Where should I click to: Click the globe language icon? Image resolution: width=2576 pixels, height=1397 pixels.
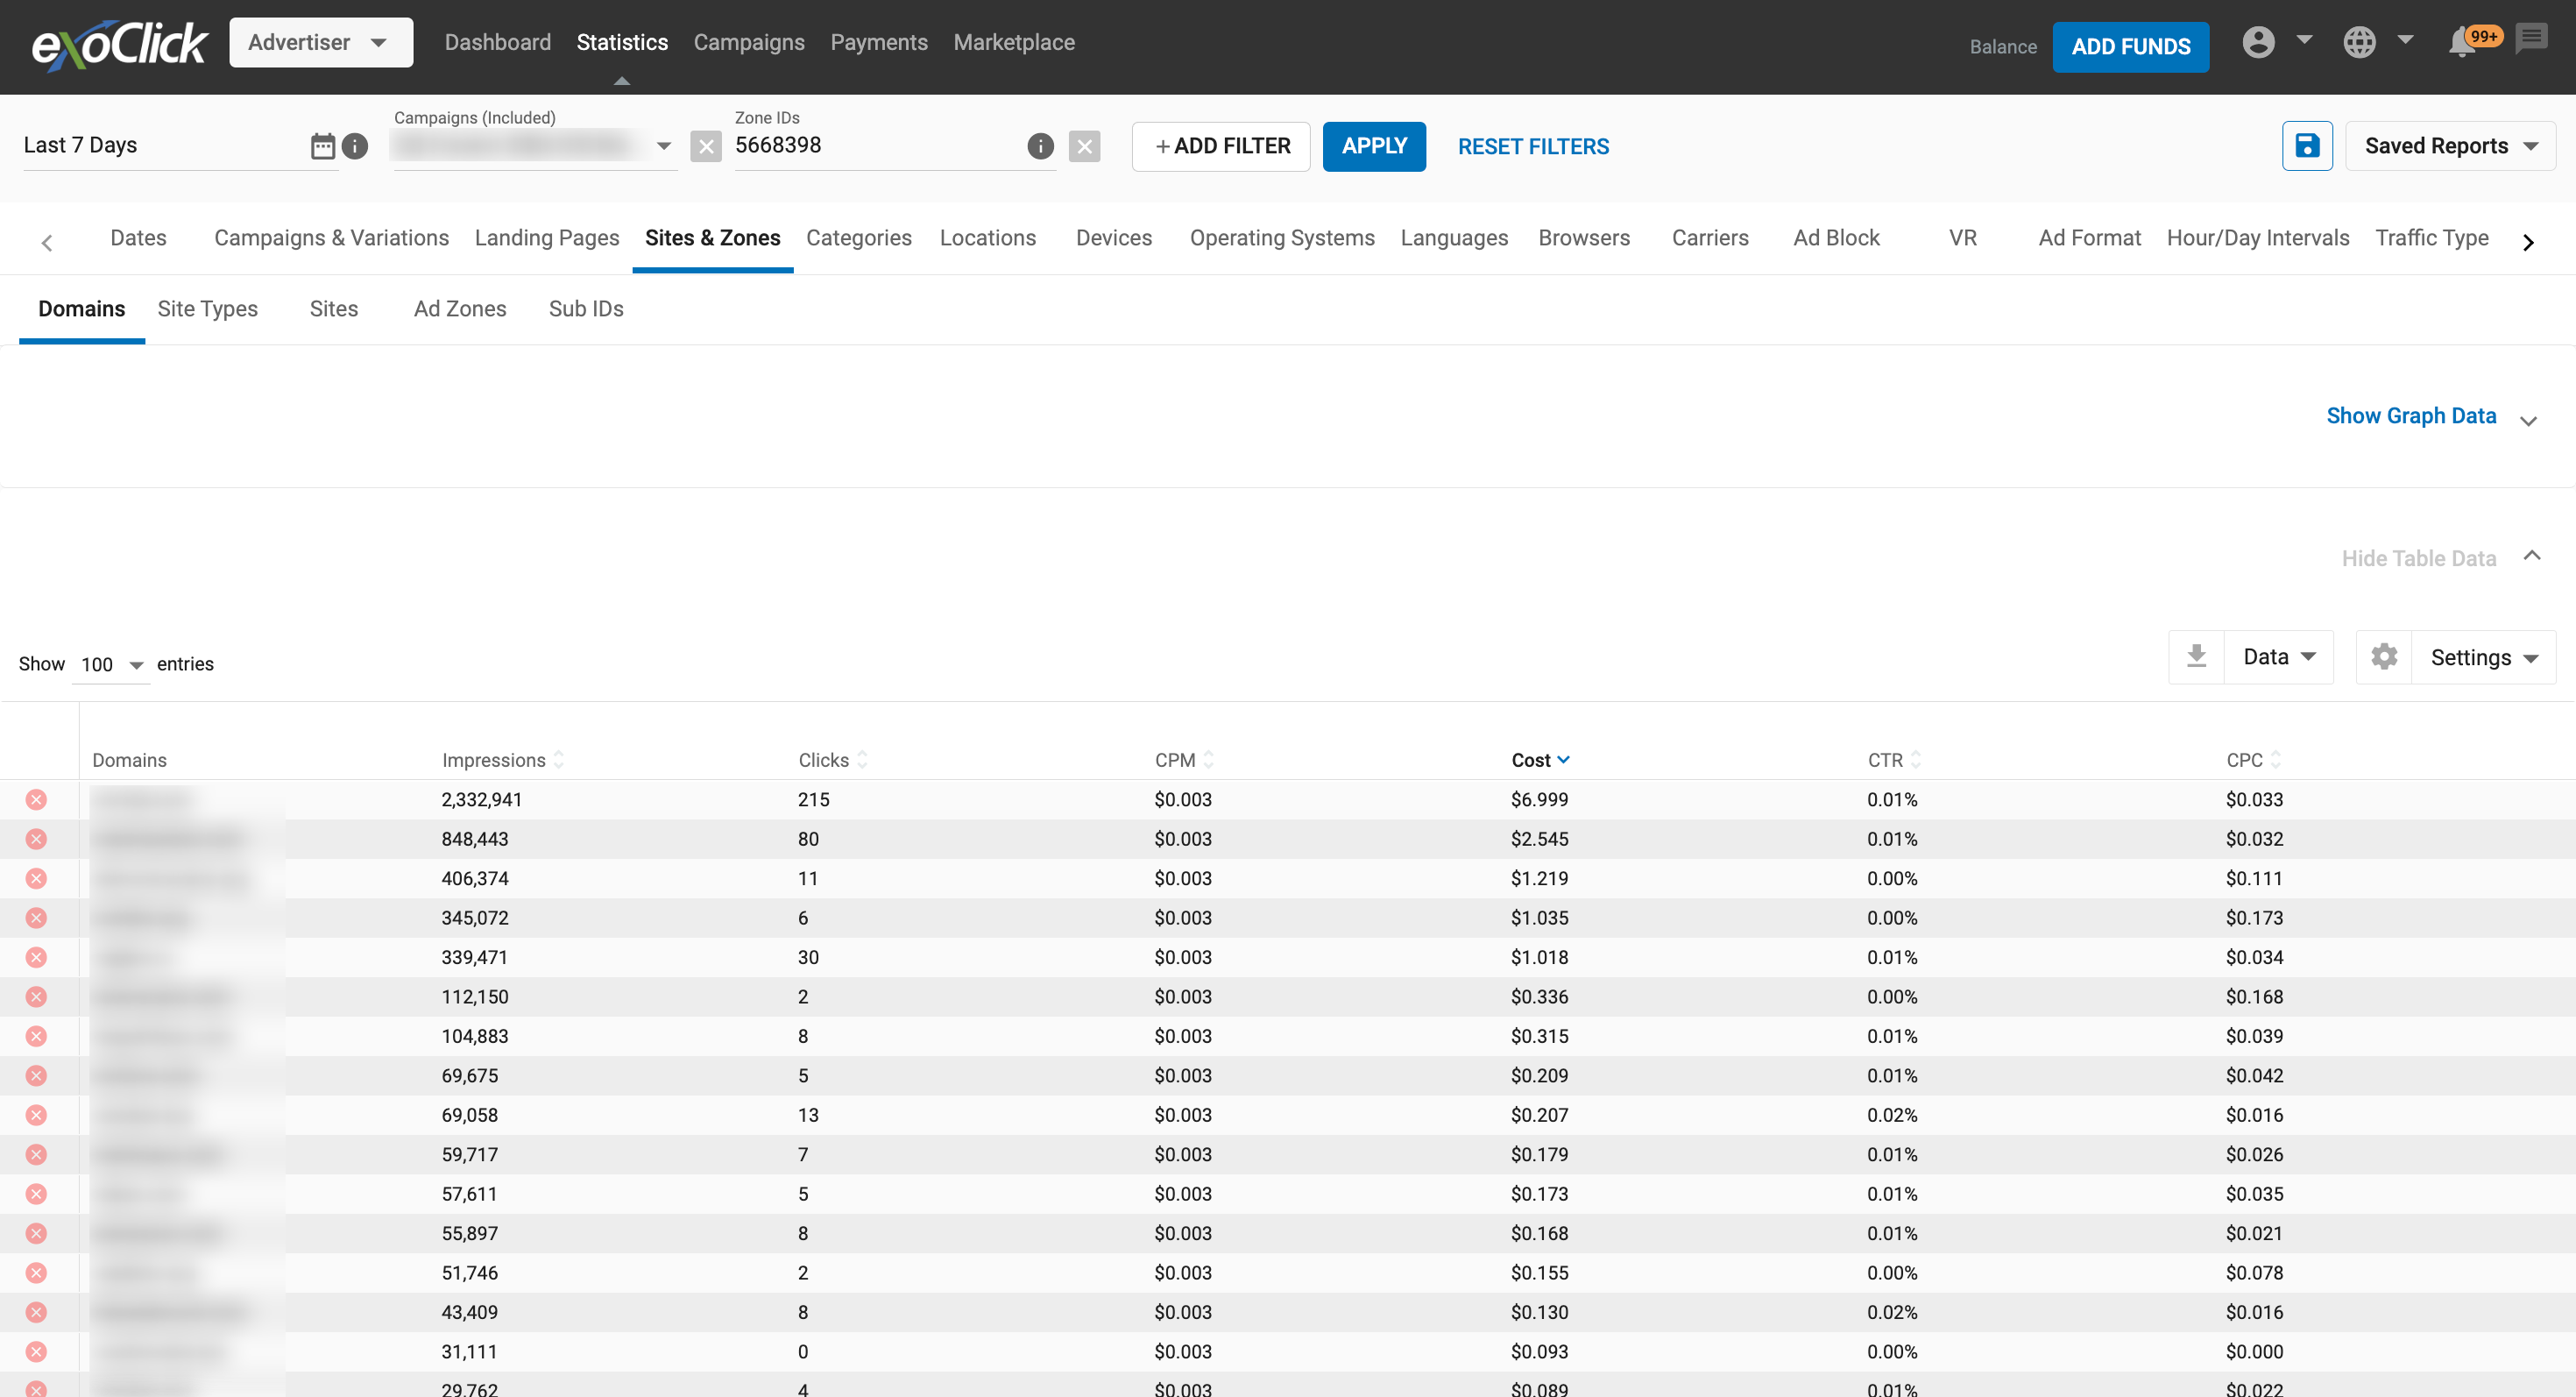coord(2359,42)
